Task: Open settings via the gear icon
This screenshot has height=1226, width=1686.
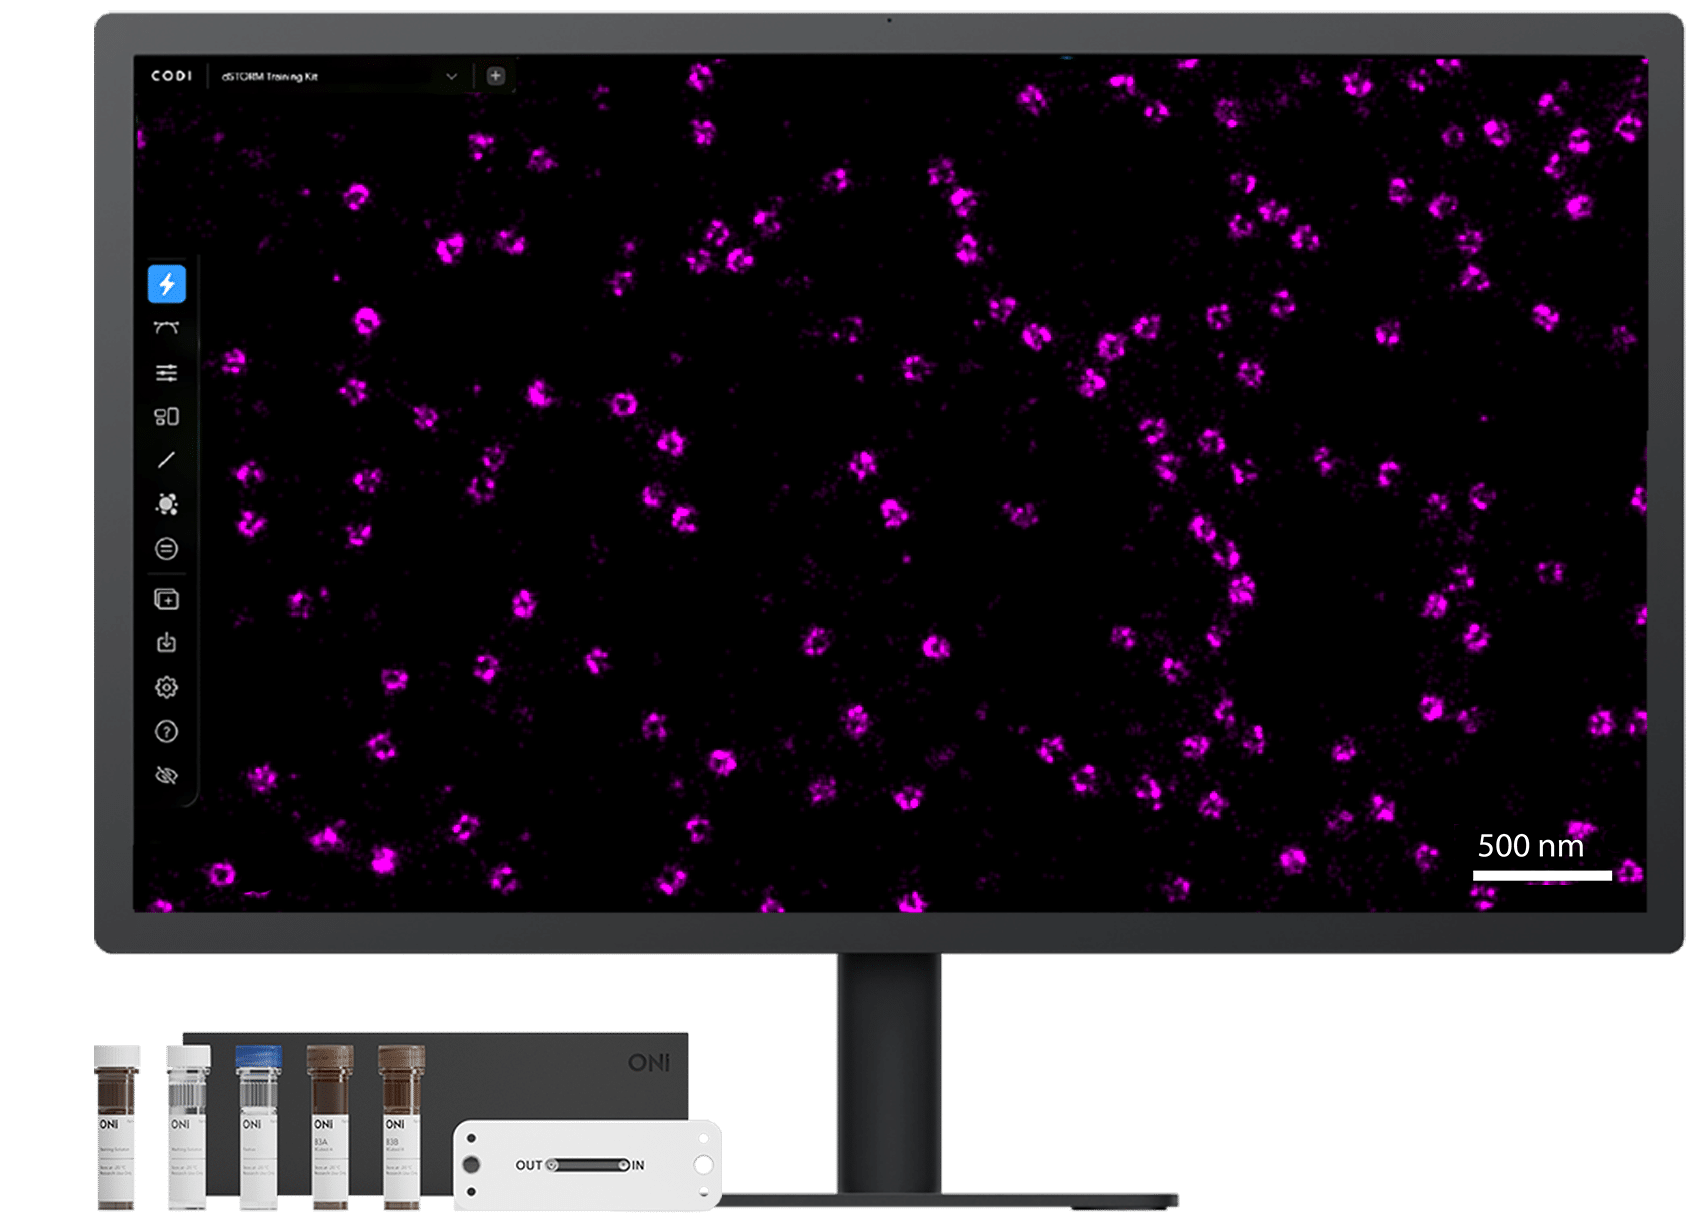Action: pyautogui.click(x=167, y=688)
